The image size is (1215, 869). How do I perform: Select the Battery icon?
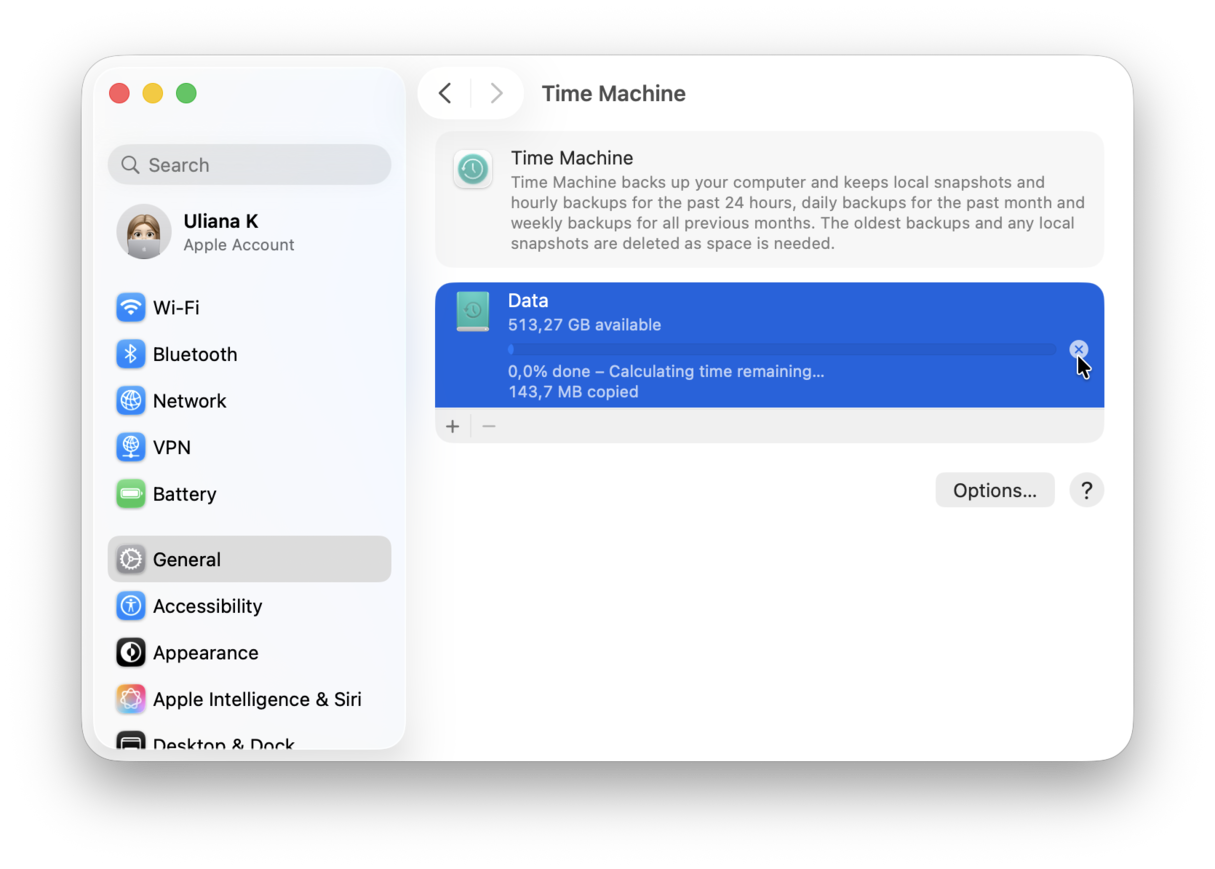131,493
